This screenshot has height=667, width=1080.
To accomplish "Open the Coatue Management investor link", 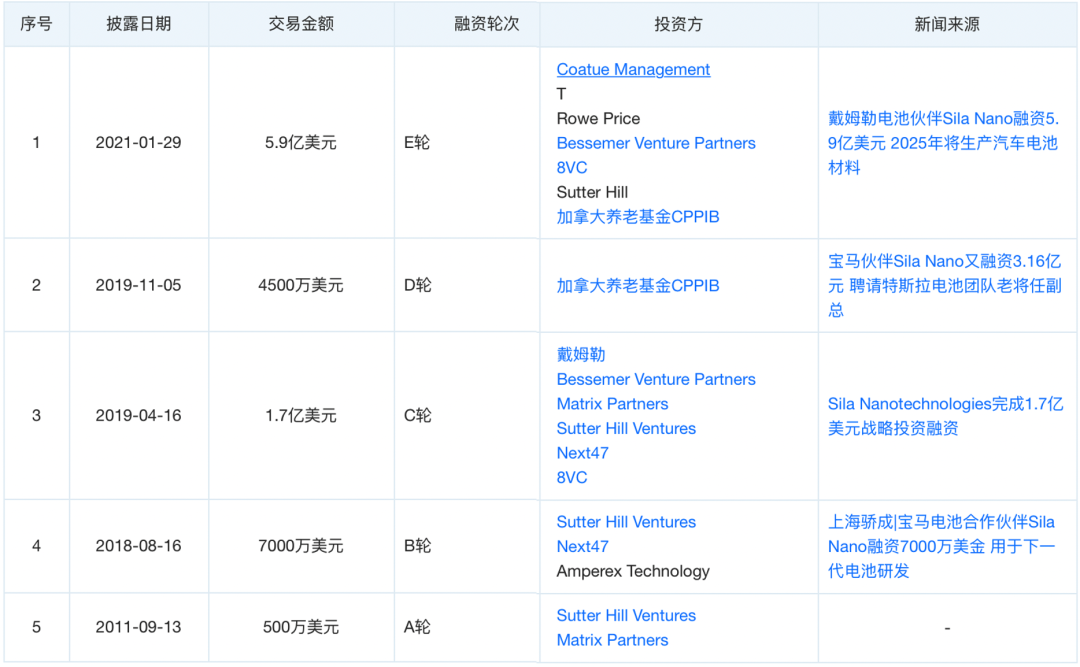I will pos(633,70).
